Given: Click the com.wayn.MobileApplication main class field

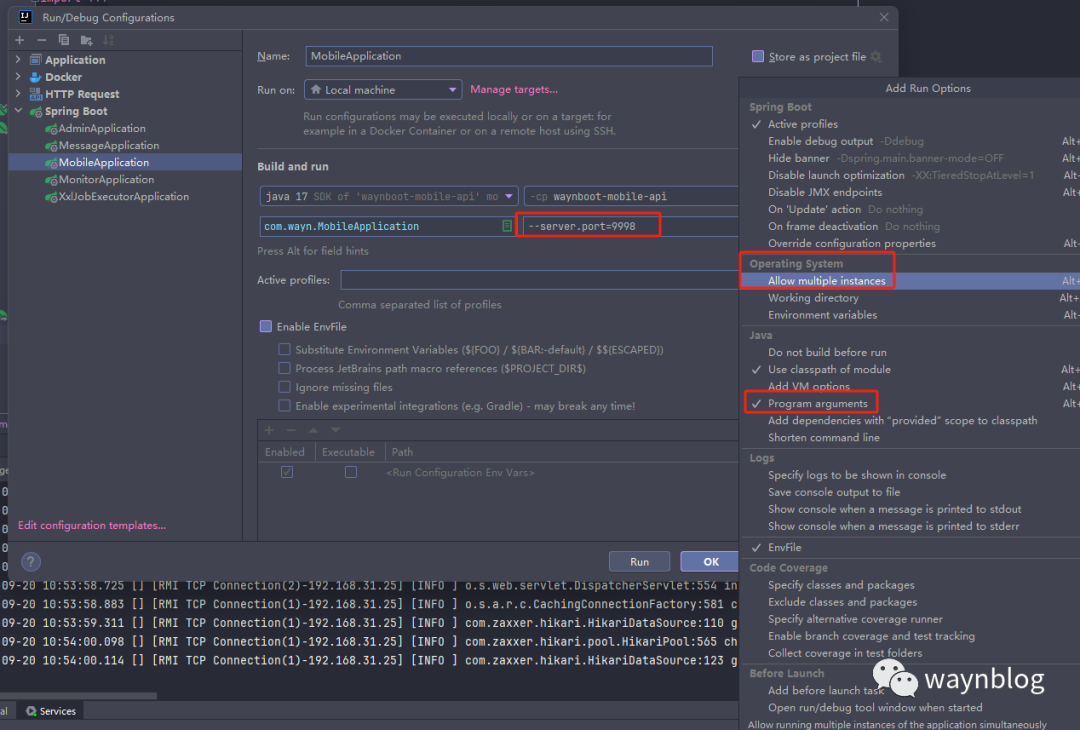Looking at the screenshot, I should click(387, 226).
